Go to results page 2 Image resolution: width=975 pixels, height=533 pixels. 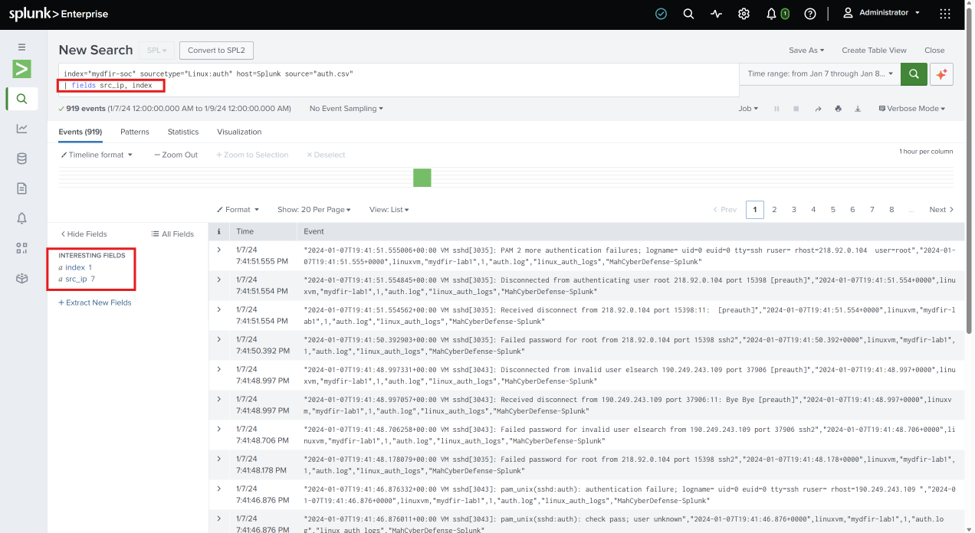coord(774,210)
